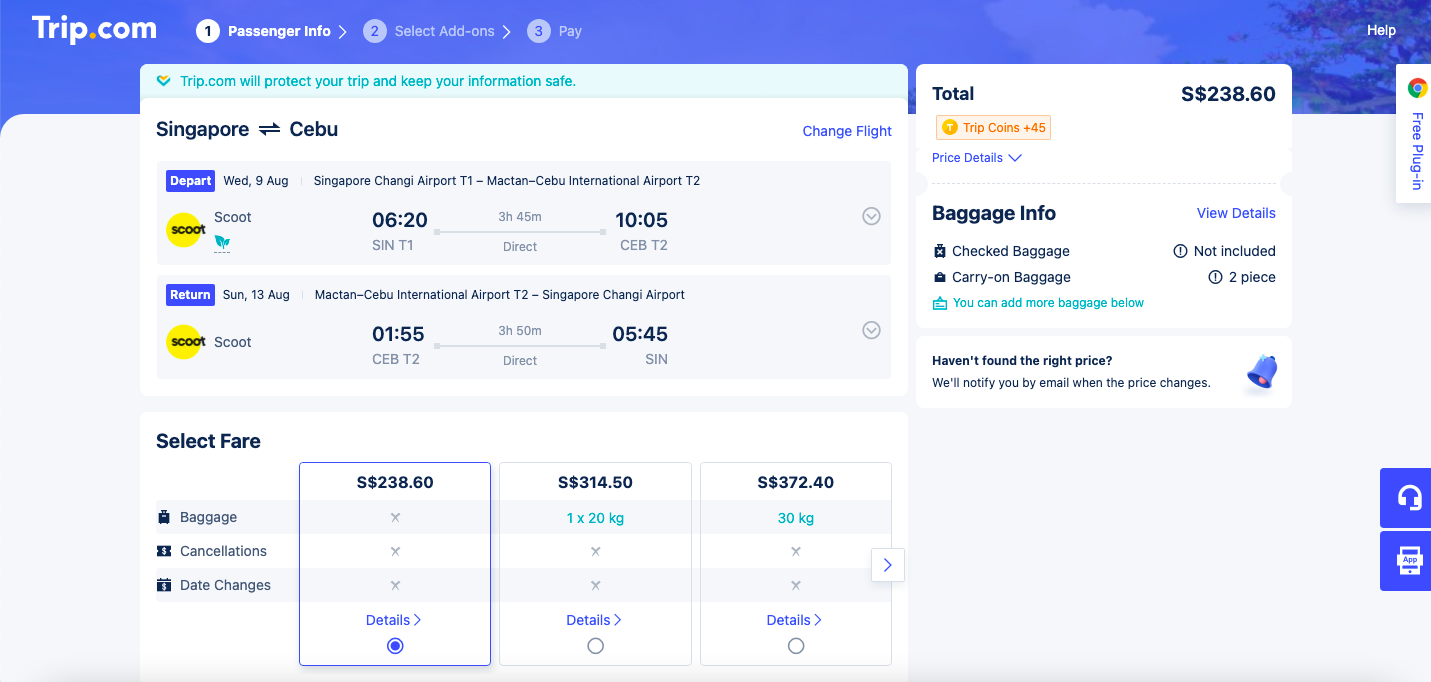Click the Change Flight link
This screenshot has height=682, width=1431.
[x=847, y=131]
